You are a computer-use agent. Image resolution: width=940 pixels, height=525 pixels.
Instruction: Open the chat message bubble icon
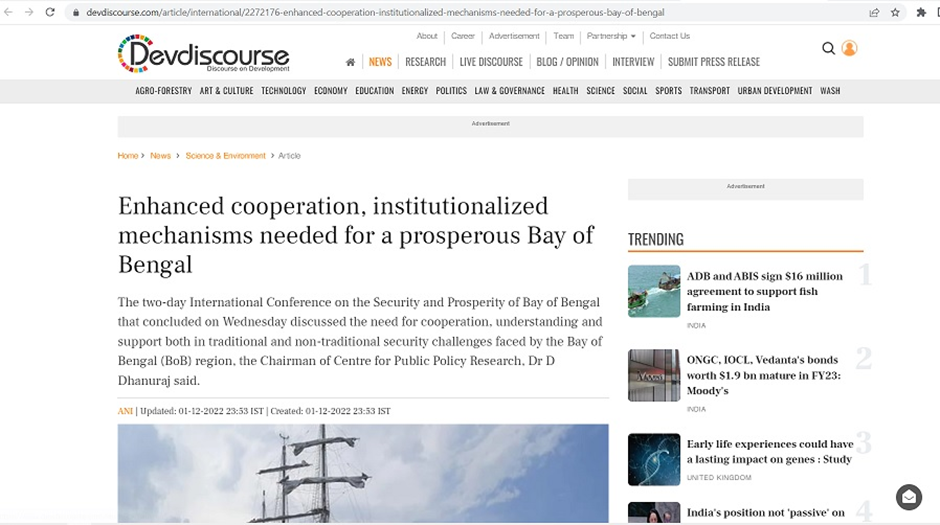908,496
